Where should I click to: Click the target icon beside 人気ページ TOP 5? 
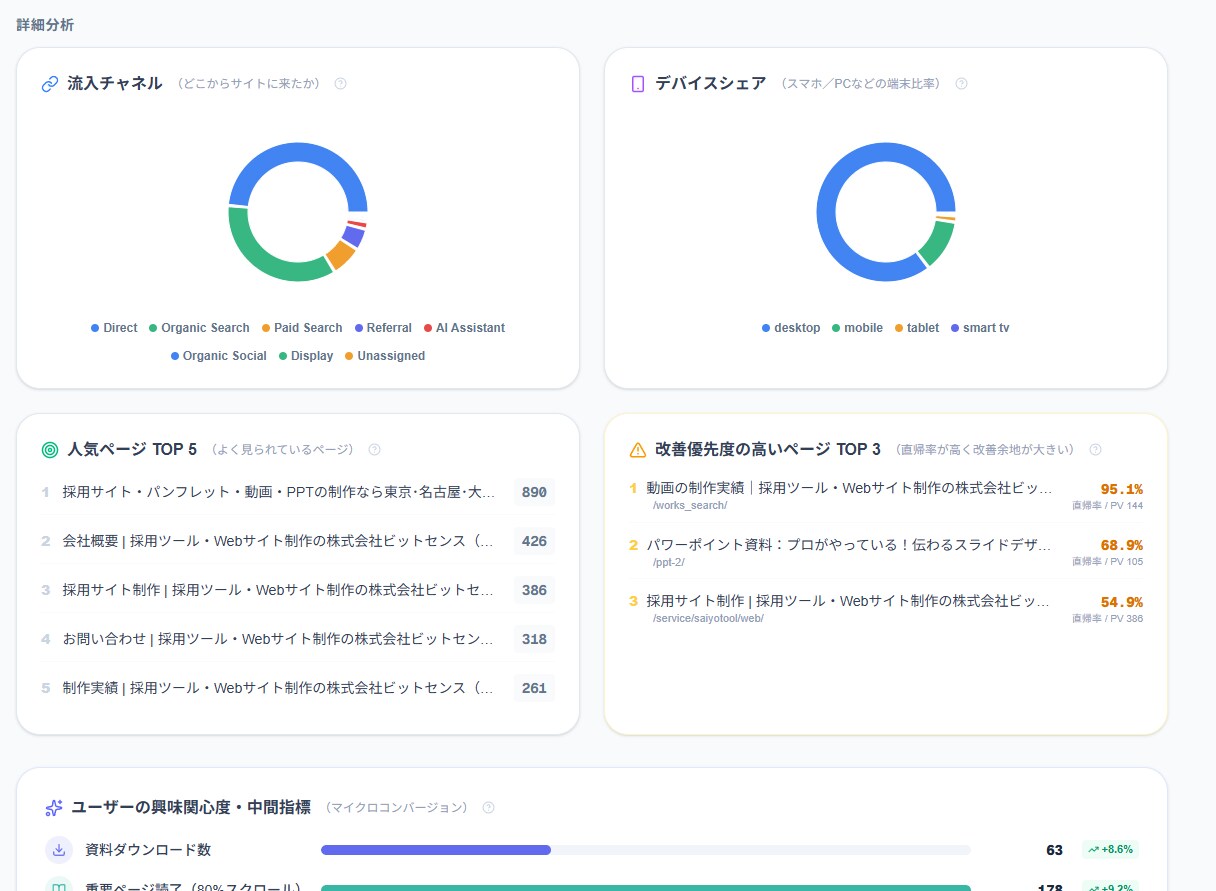[x=50, y=450]
